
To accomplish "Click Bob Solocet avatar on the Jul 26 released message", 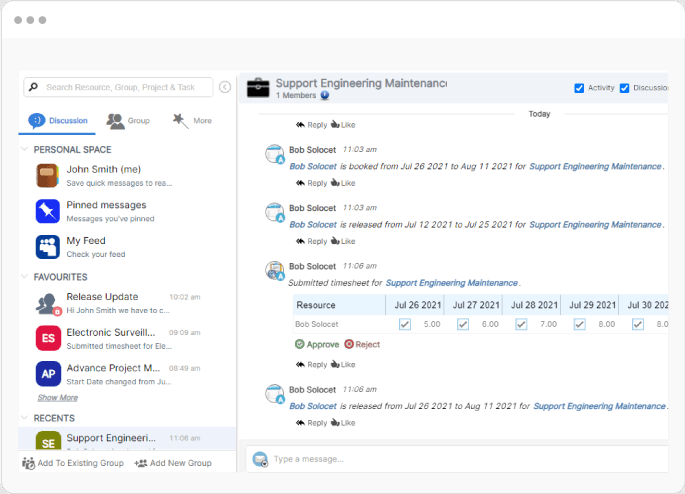I will point(275,394).
